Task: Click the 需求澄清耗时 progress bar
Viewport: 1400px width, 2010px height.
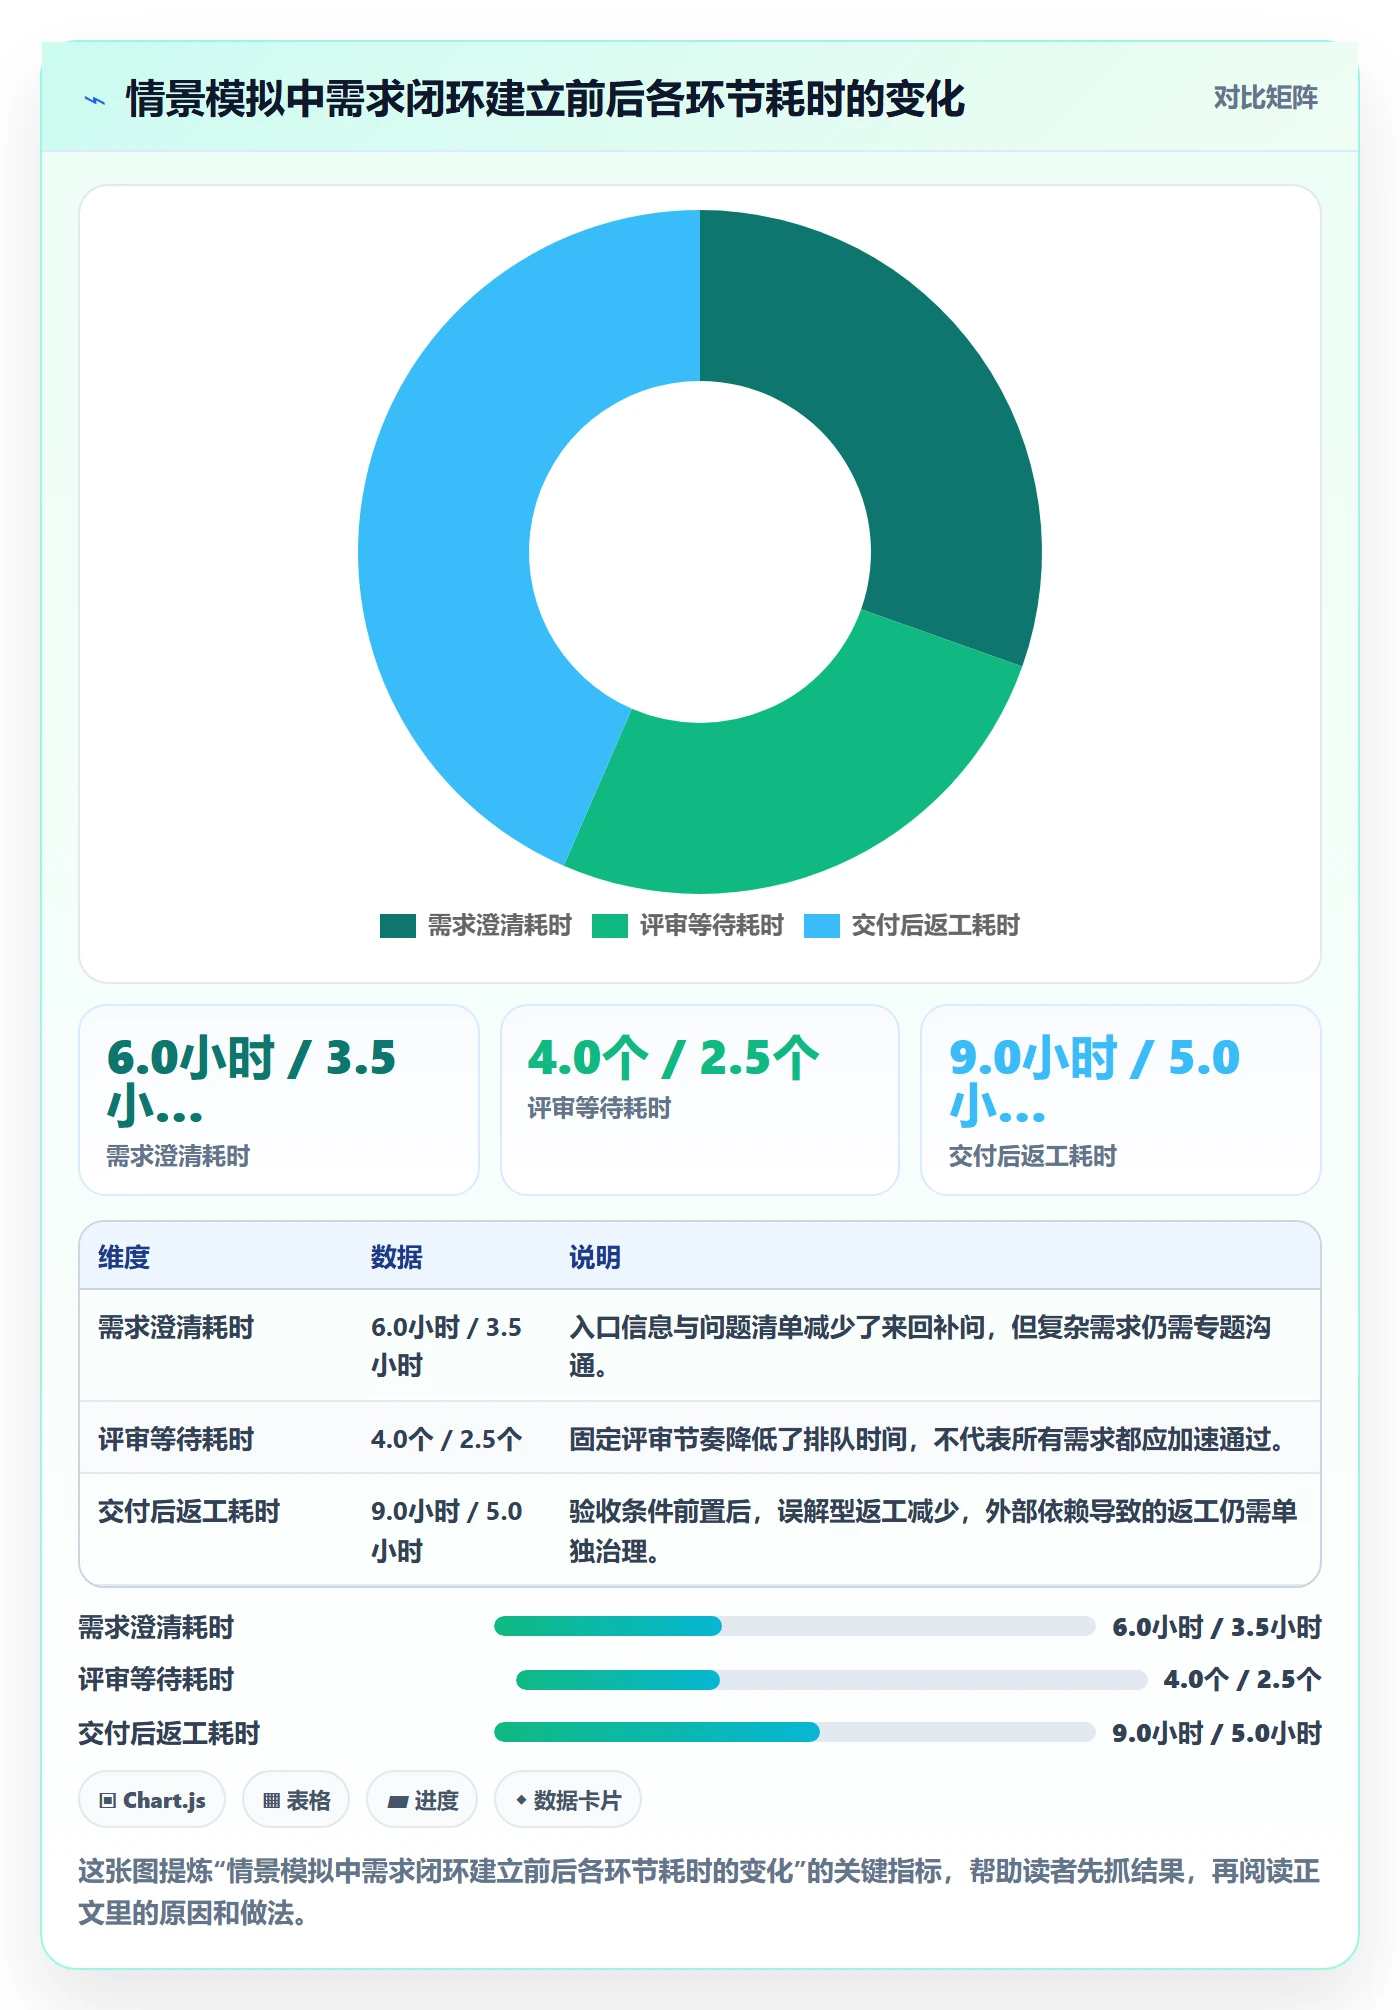Action: pos(795,1626)
